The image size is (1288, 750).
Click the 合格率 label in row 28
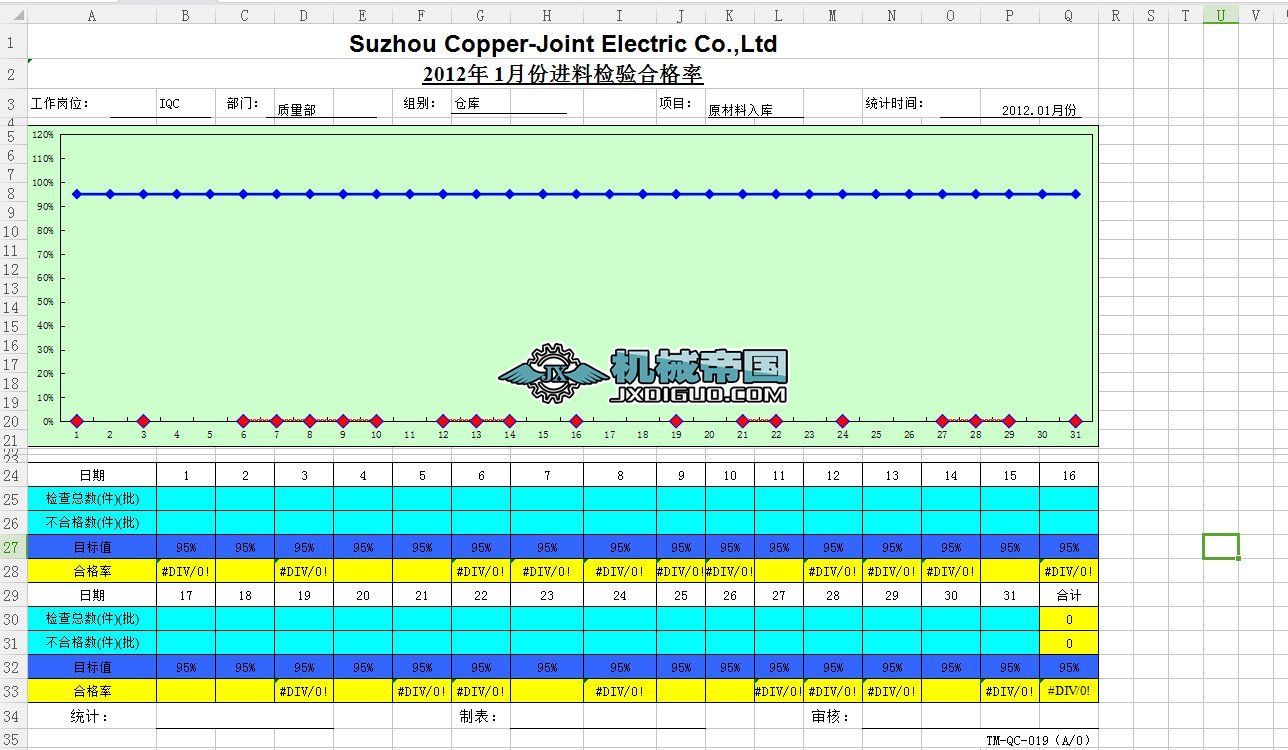pyautogui.click(x=92, y=571)
